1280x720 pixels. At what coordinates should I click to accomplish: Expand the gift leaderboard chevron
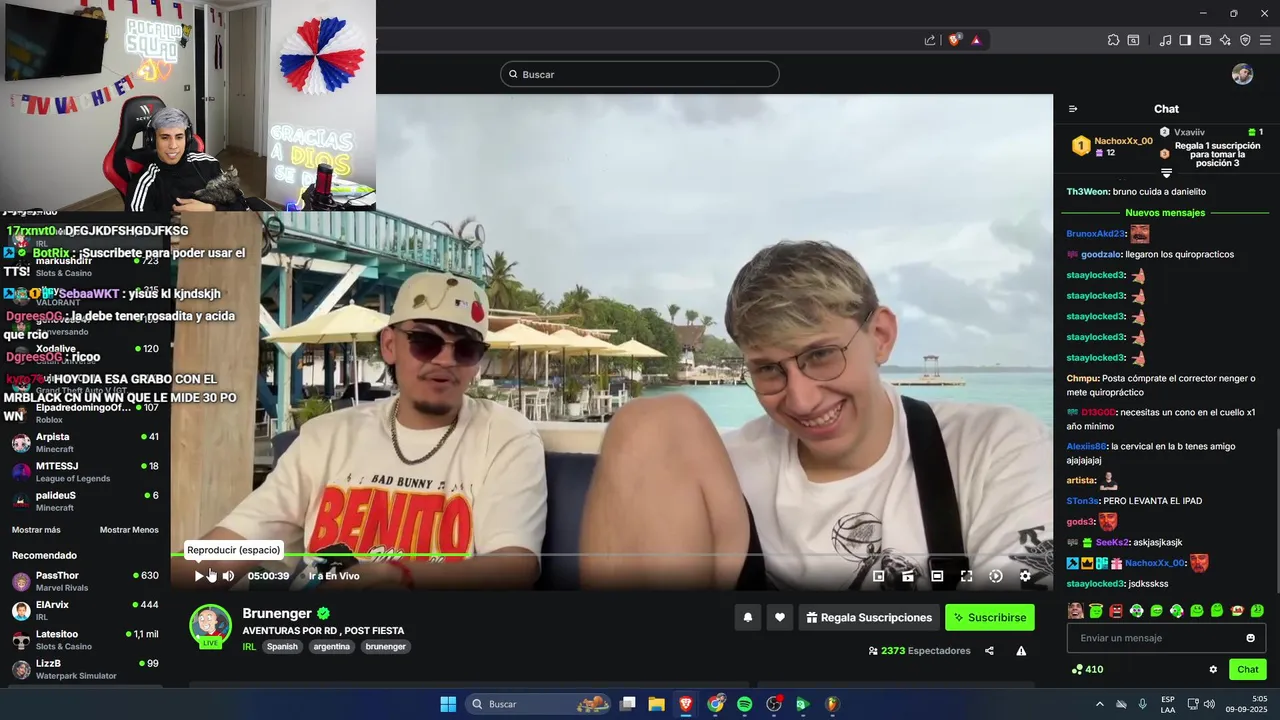pos(1166,174)
